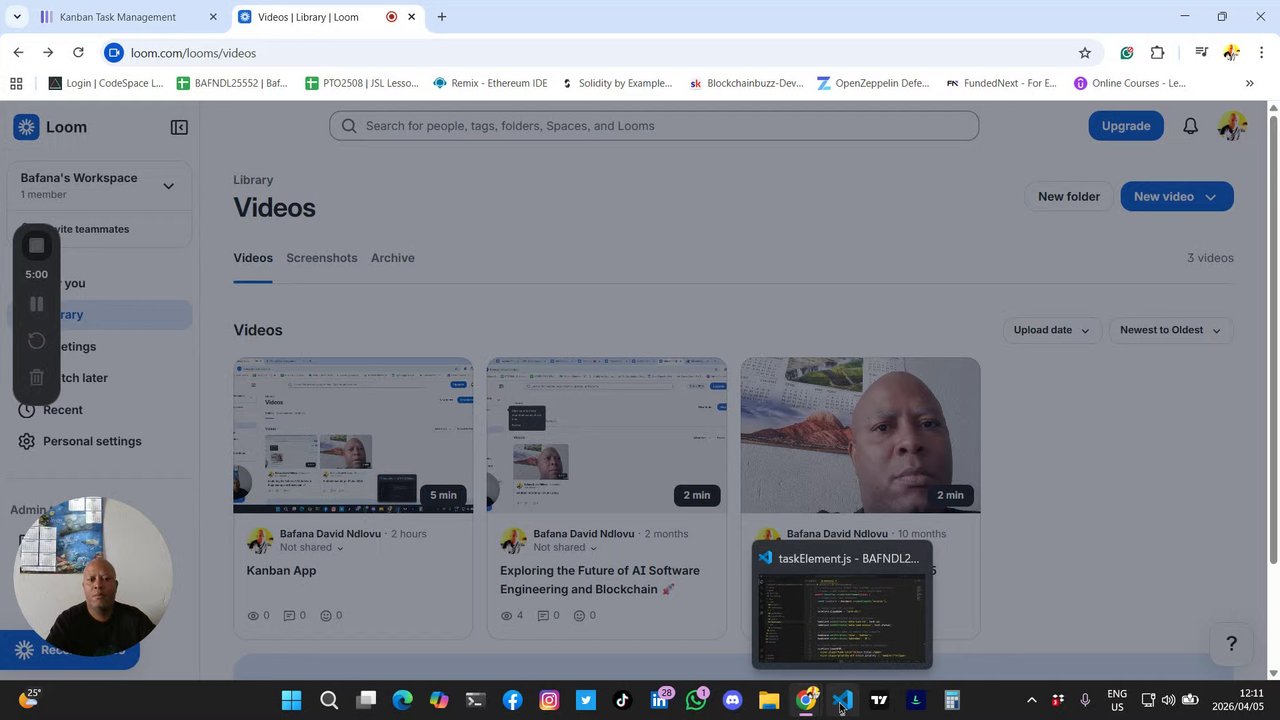Bookmark this page with the star icon
Screen dimensions: 1280x720
pyautogui.click(x=1085, y=53)
